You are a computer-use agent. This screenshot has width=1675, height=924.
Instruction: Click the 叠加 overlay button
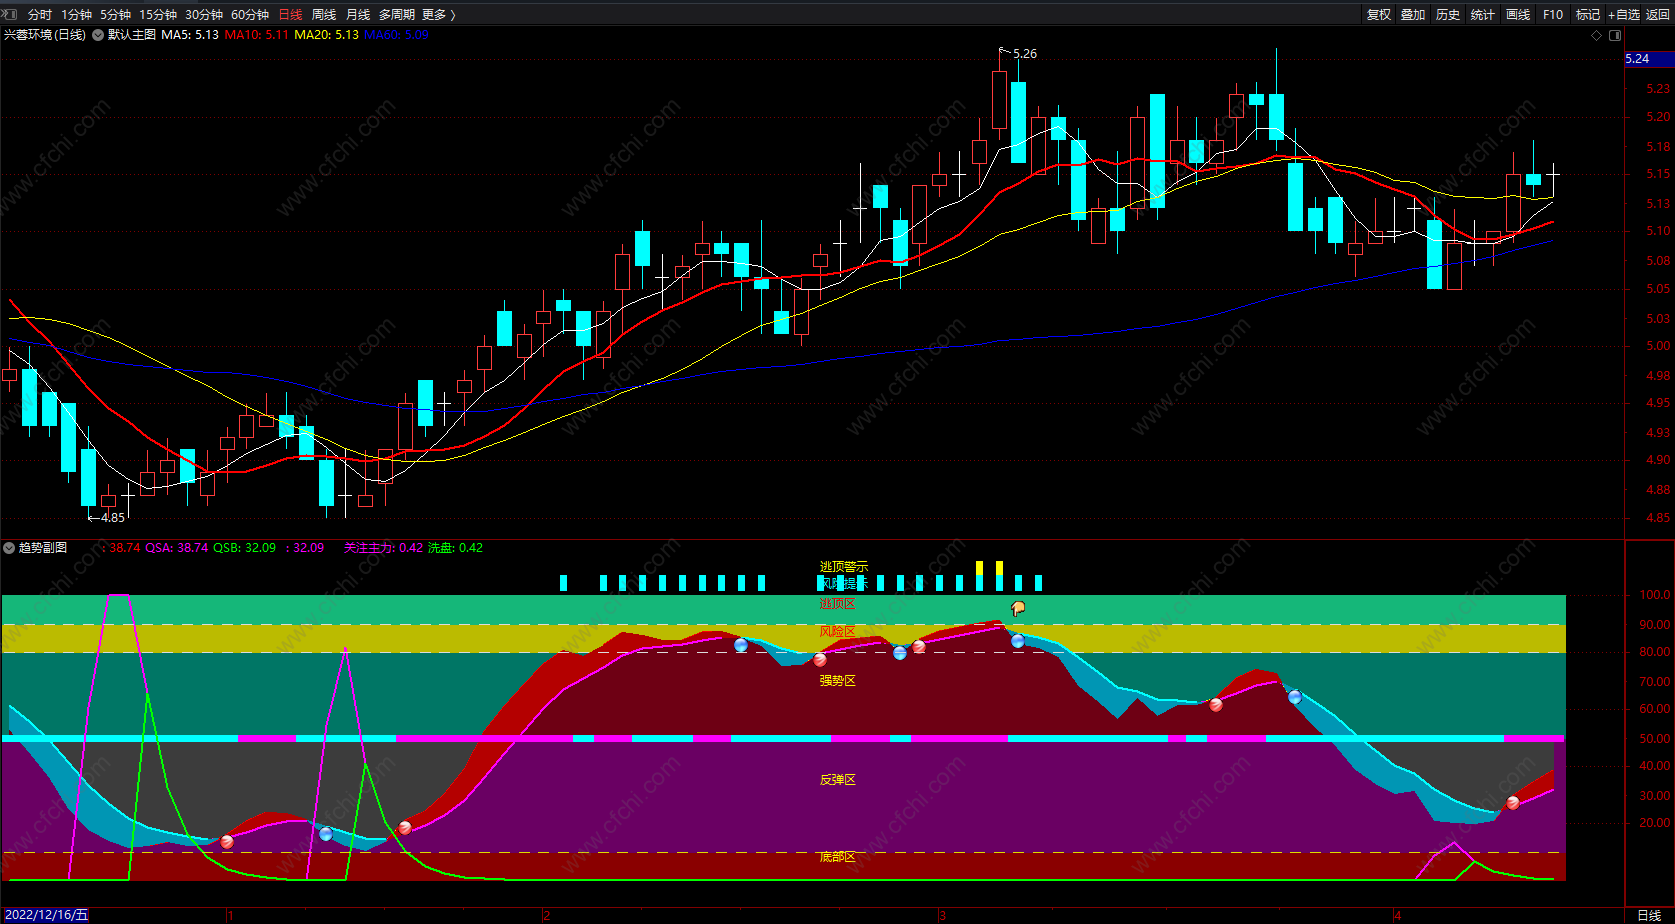pos(1413,15)
